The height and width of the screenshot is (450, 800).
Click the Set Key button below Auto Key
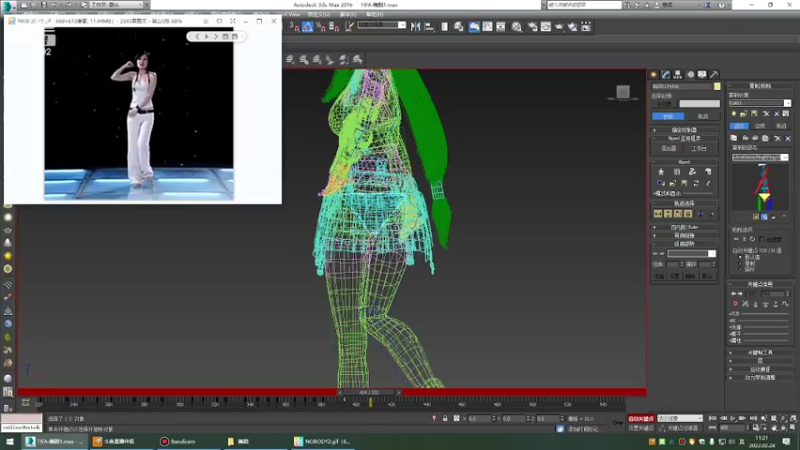pyautogui.click(x=641, y=428)
